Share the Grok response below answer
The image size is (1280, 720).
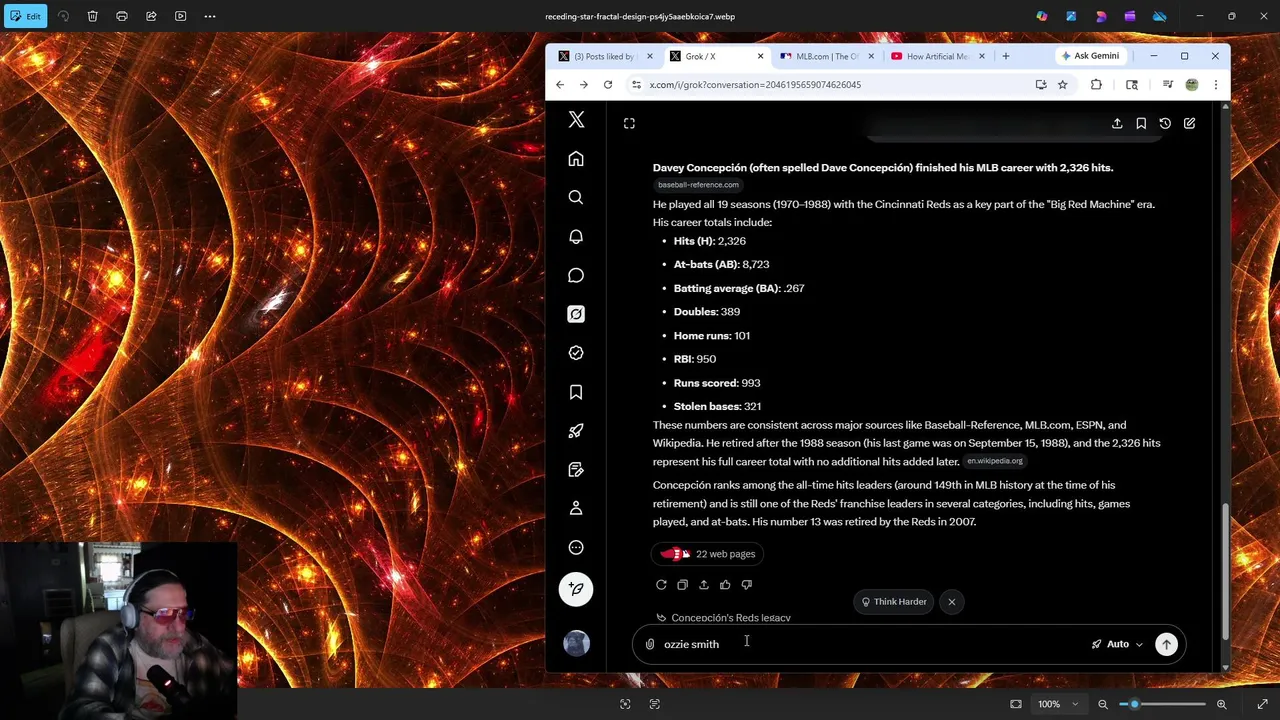click(704, 585)
